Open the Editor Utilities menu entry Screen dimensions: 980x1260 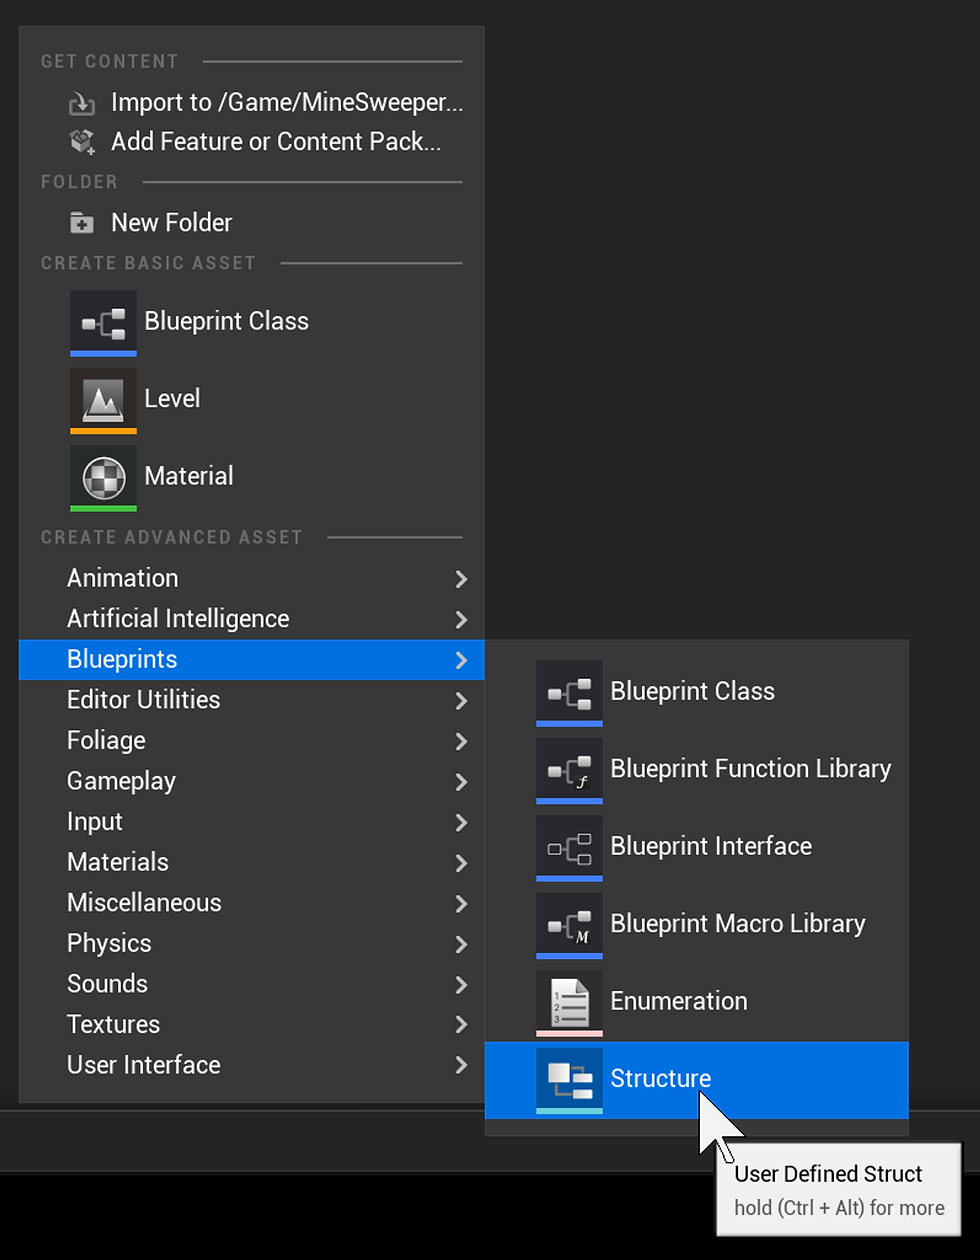tap(251, 700)
